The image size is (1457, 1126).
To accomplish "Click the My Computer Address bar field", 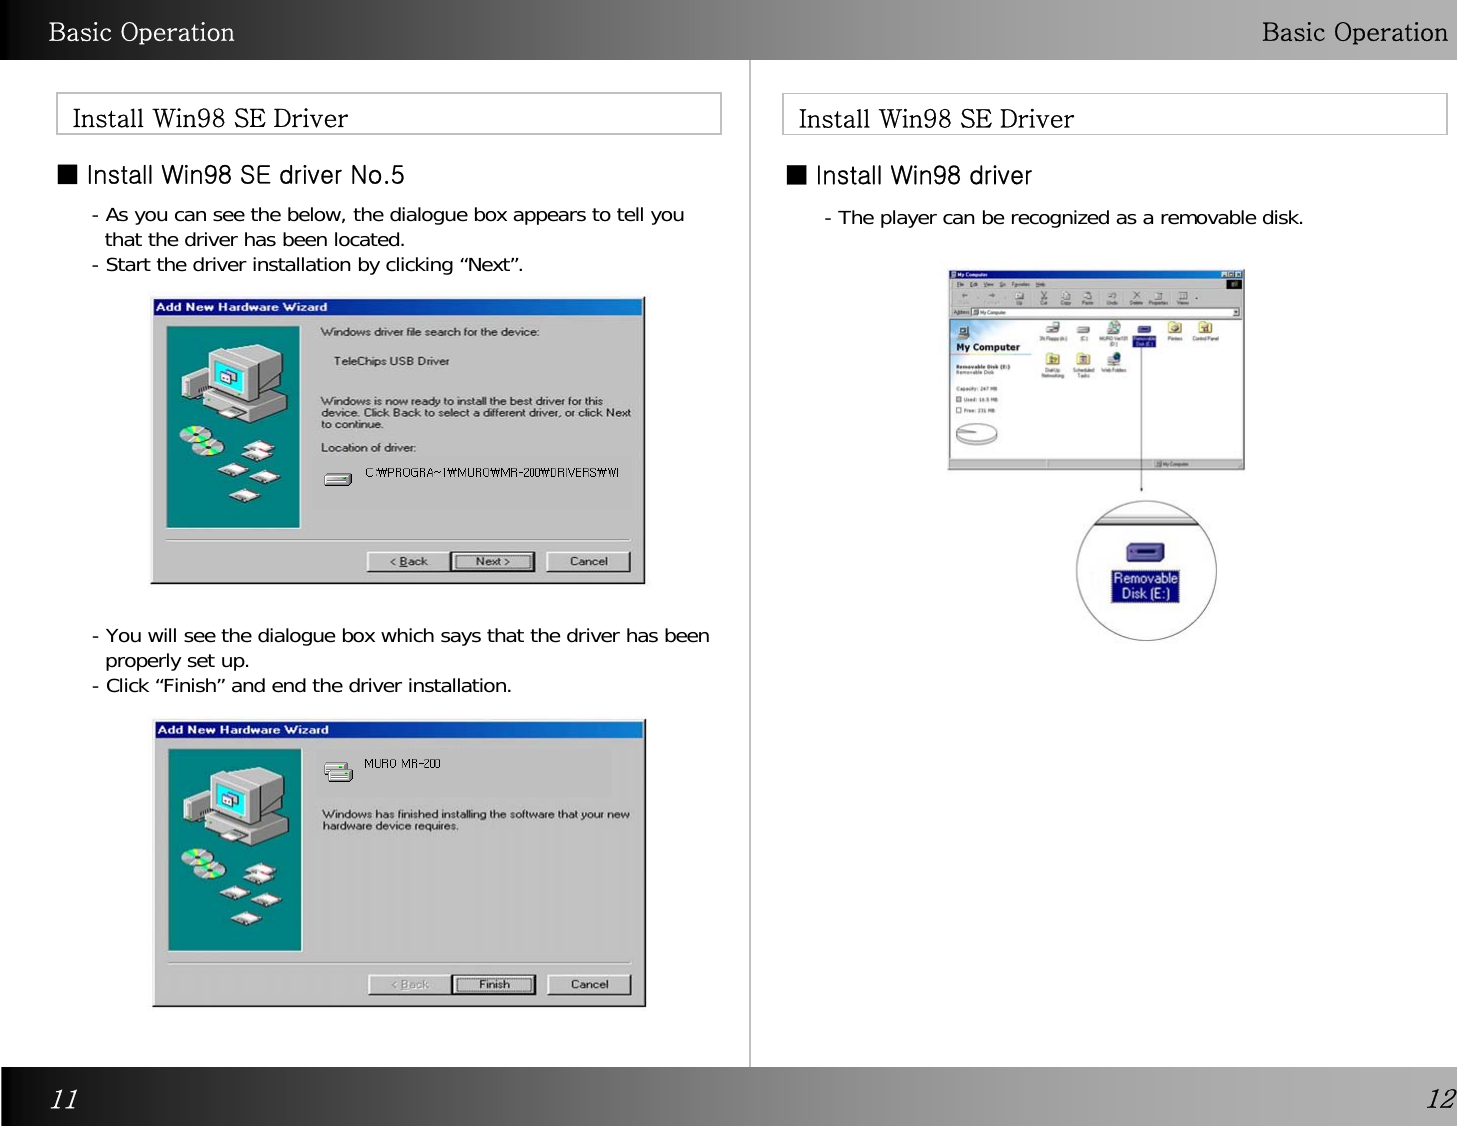I will (x=1105, y=312).
